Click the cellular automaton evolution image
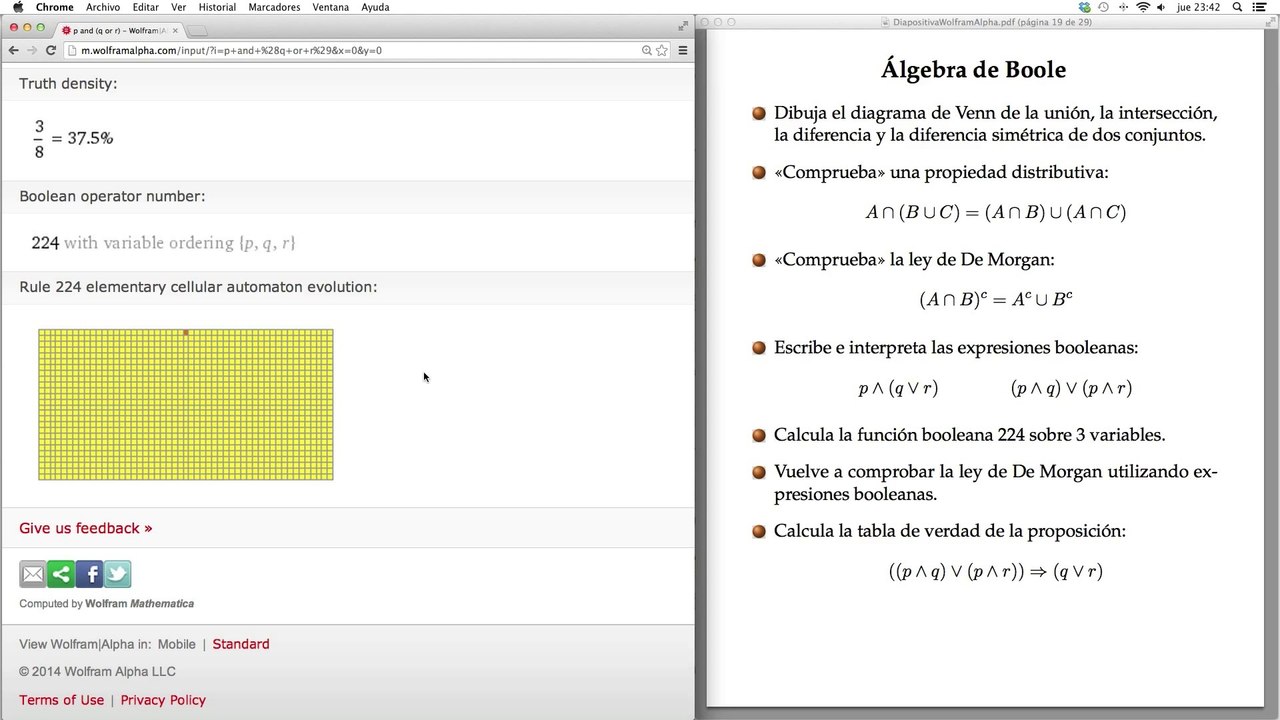Screen dimensions: 1280x720 [186, 405]
